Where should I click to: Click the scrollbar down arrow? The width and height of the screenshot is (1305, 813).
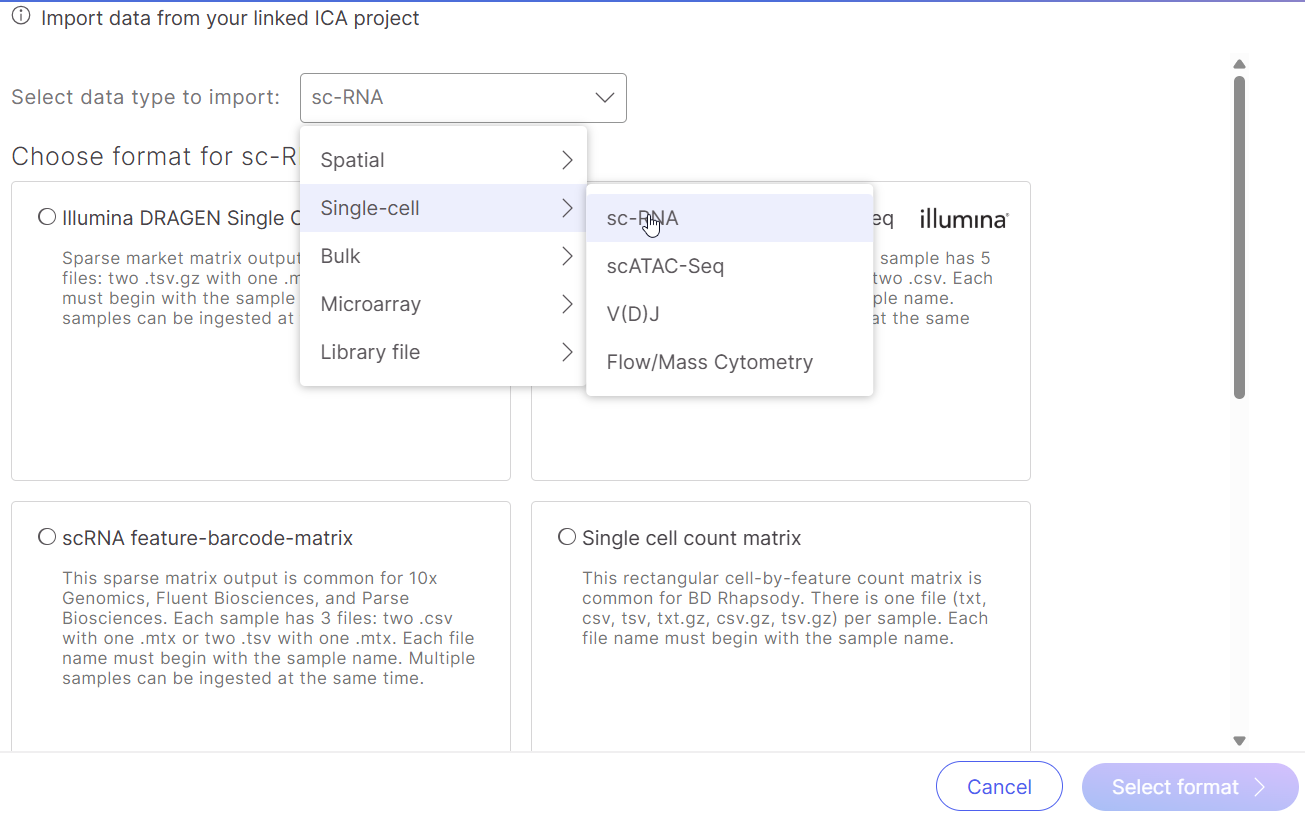click(x=1239, y=741)
